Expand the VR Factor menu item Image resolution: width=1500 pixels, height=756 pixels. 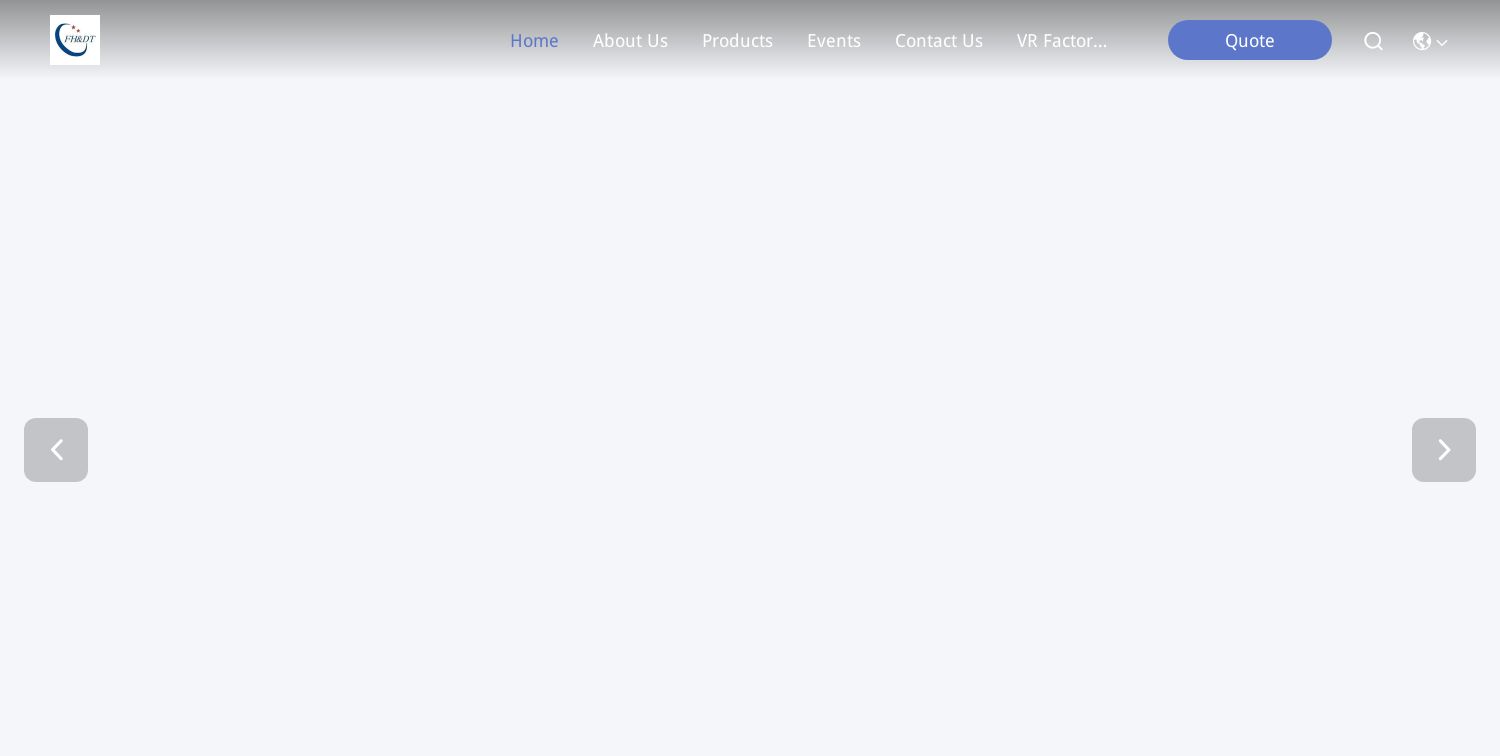pyautogui.click(x=1062, y=41)
